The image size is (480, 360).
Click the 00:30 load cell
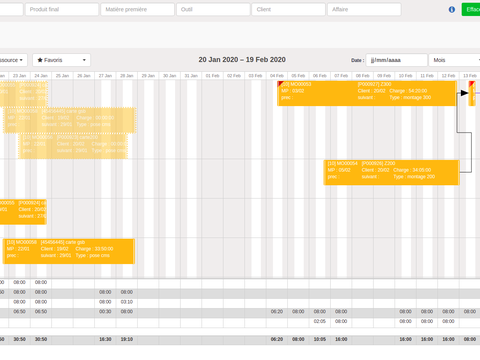tap(105, 311)
